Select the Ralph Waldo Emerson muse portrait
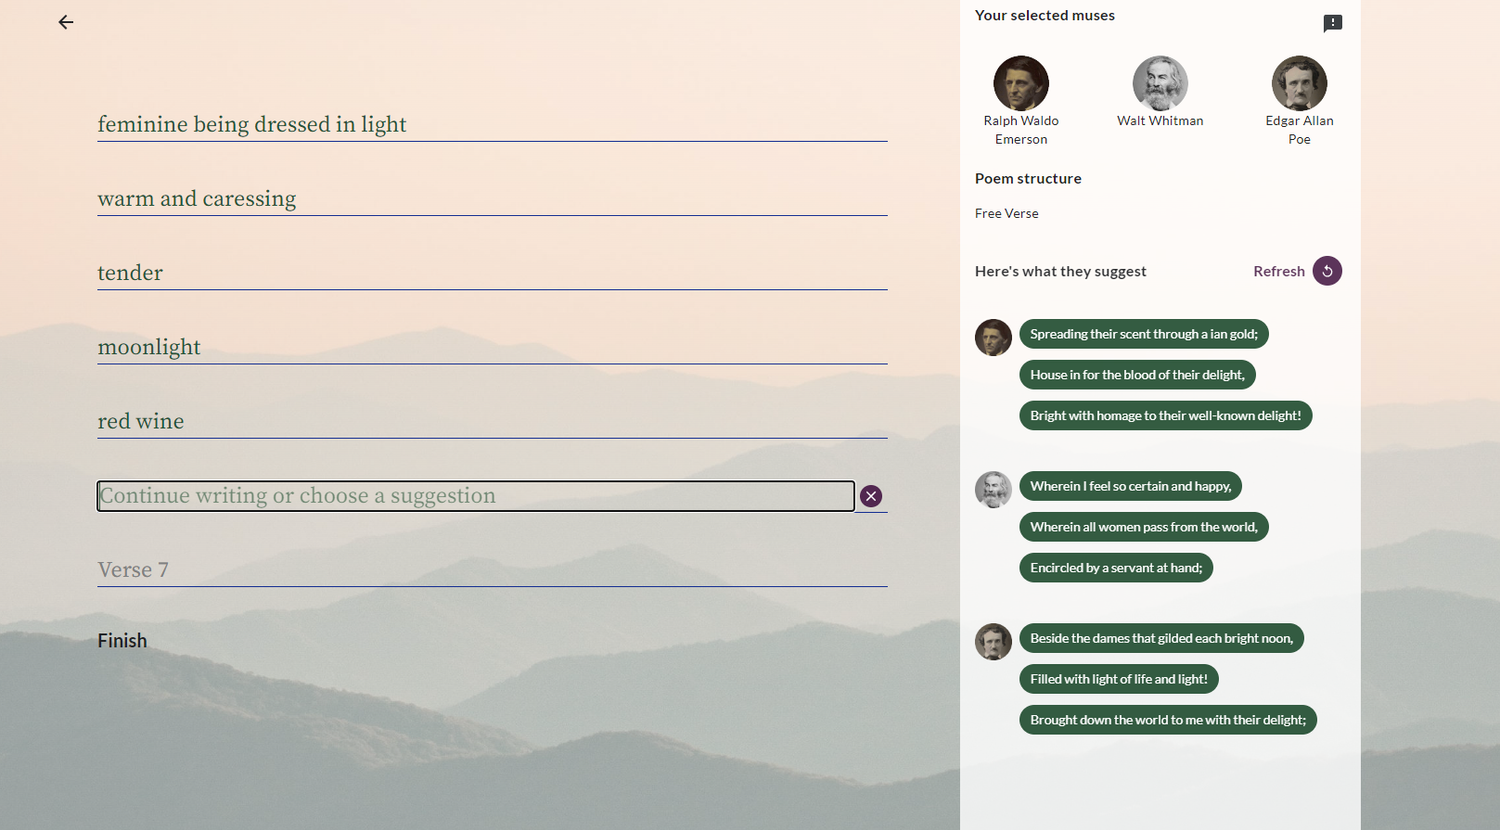Screen dimensions: 1500x830 1021,83
